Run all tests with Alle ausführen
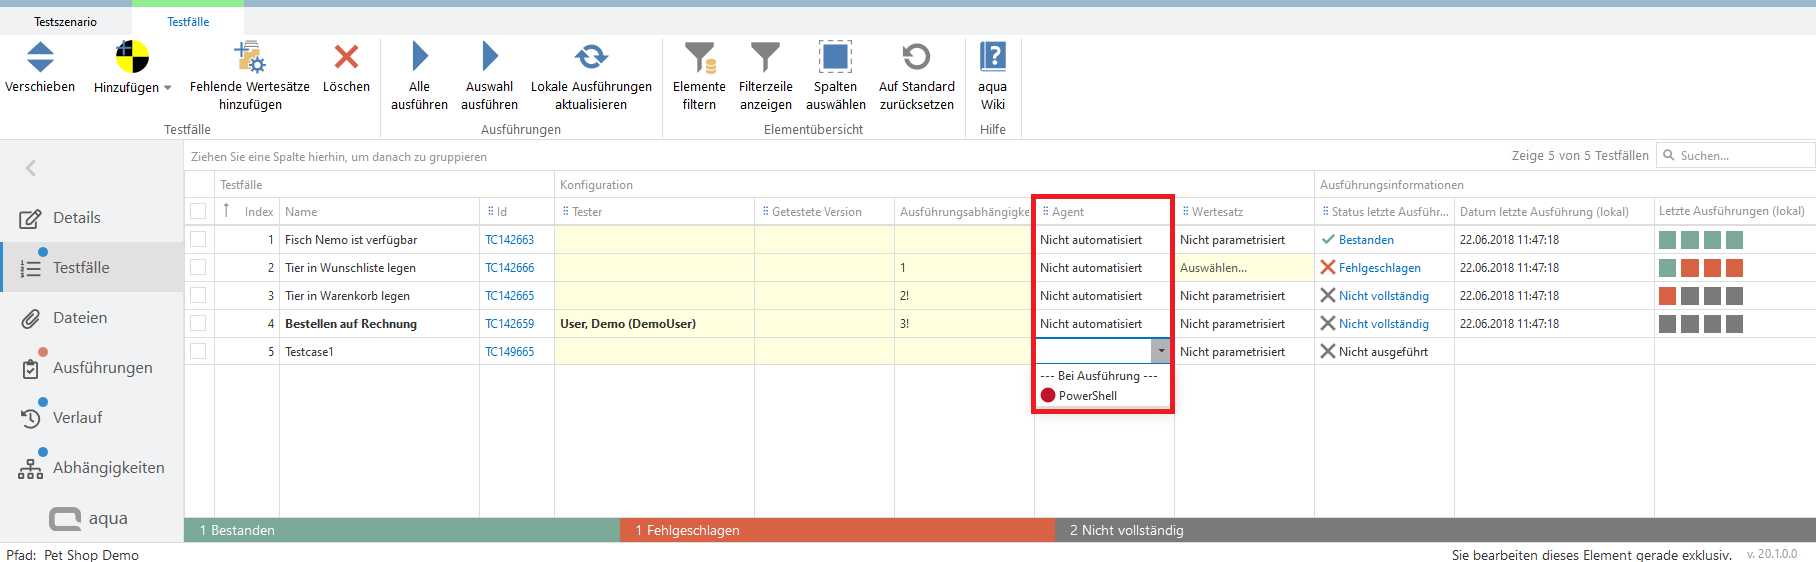The image size is (1816, 562). point(419,57)
